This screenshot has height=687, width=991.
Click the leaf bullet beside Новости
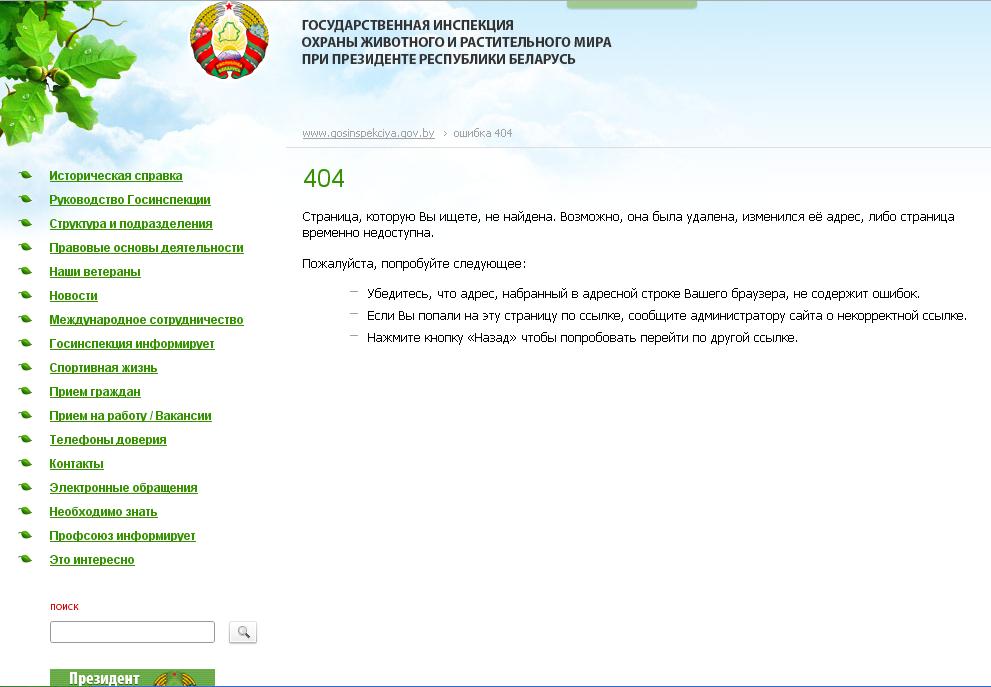25,296
